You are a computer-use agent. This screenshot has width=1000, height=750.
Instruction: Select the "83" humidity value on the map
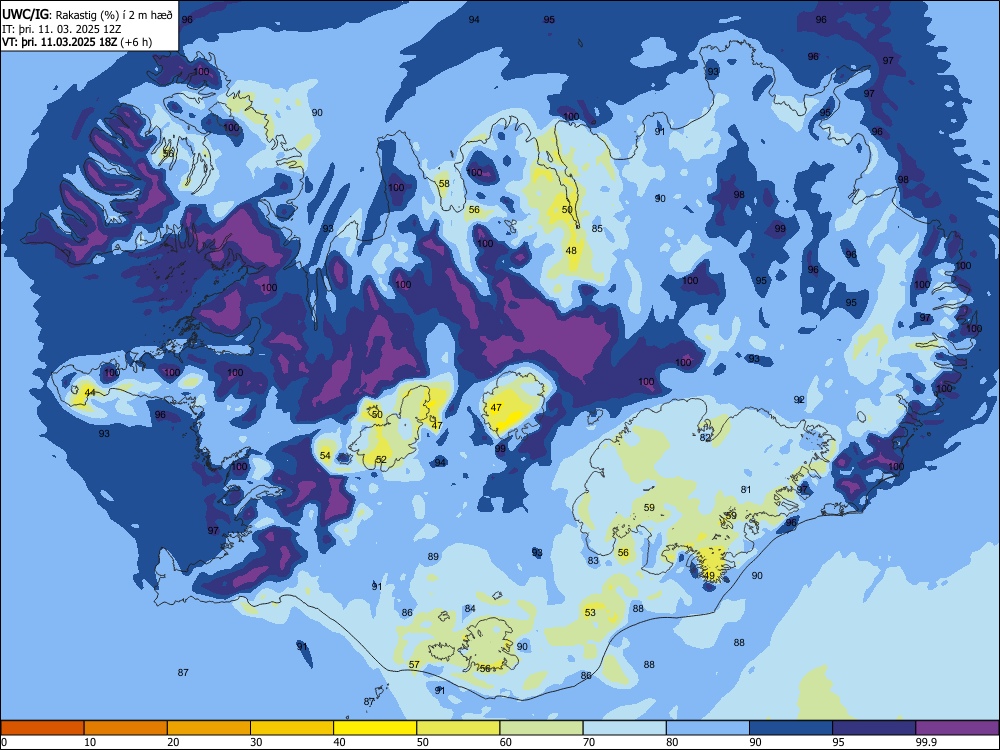point(593,561)
